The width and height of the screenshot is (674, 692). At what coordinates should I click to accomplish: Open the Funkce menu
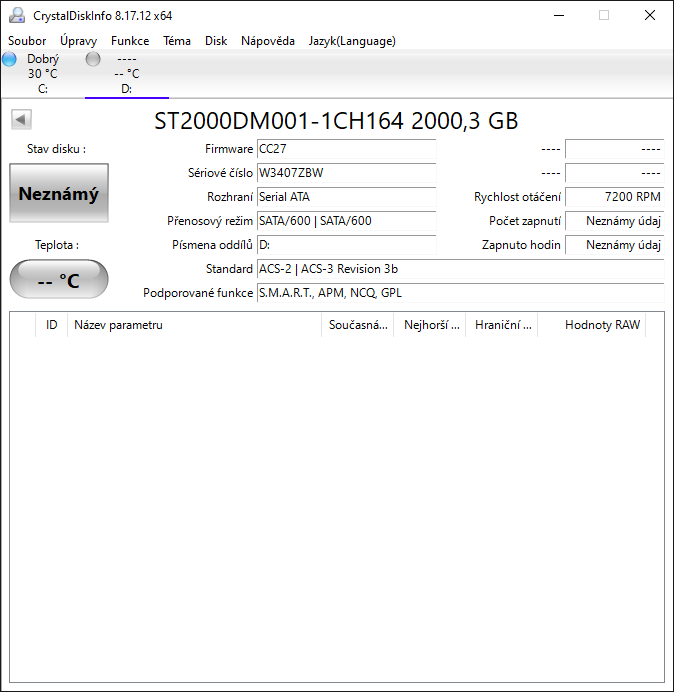tap(130, 41)
